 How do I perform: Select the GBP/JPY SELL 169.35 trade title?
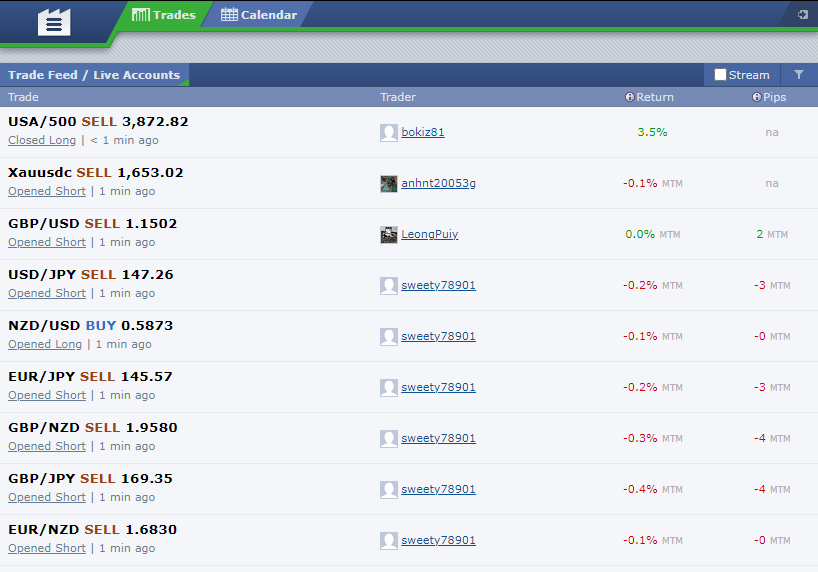click(90, 479)
